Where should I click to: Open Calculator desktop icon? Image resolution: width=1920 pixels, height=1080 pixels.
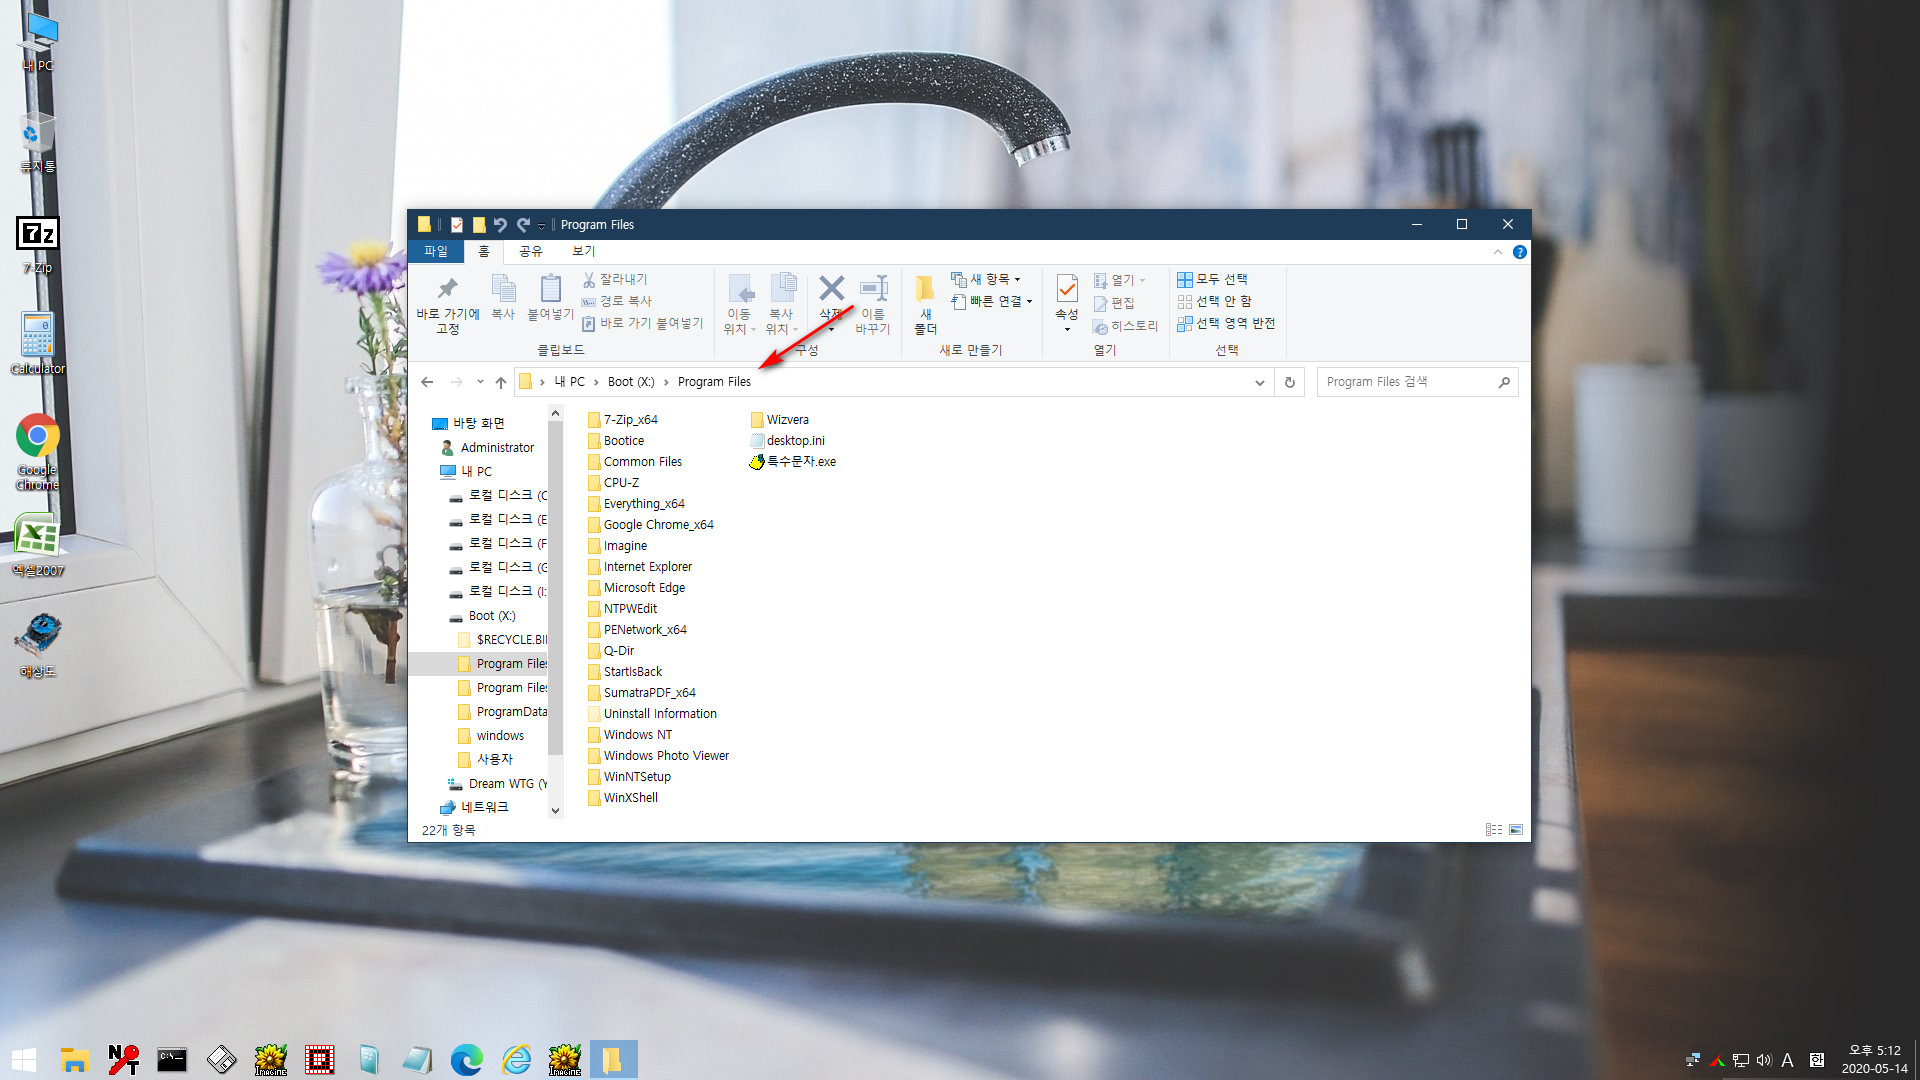click(x=37, y=343)
